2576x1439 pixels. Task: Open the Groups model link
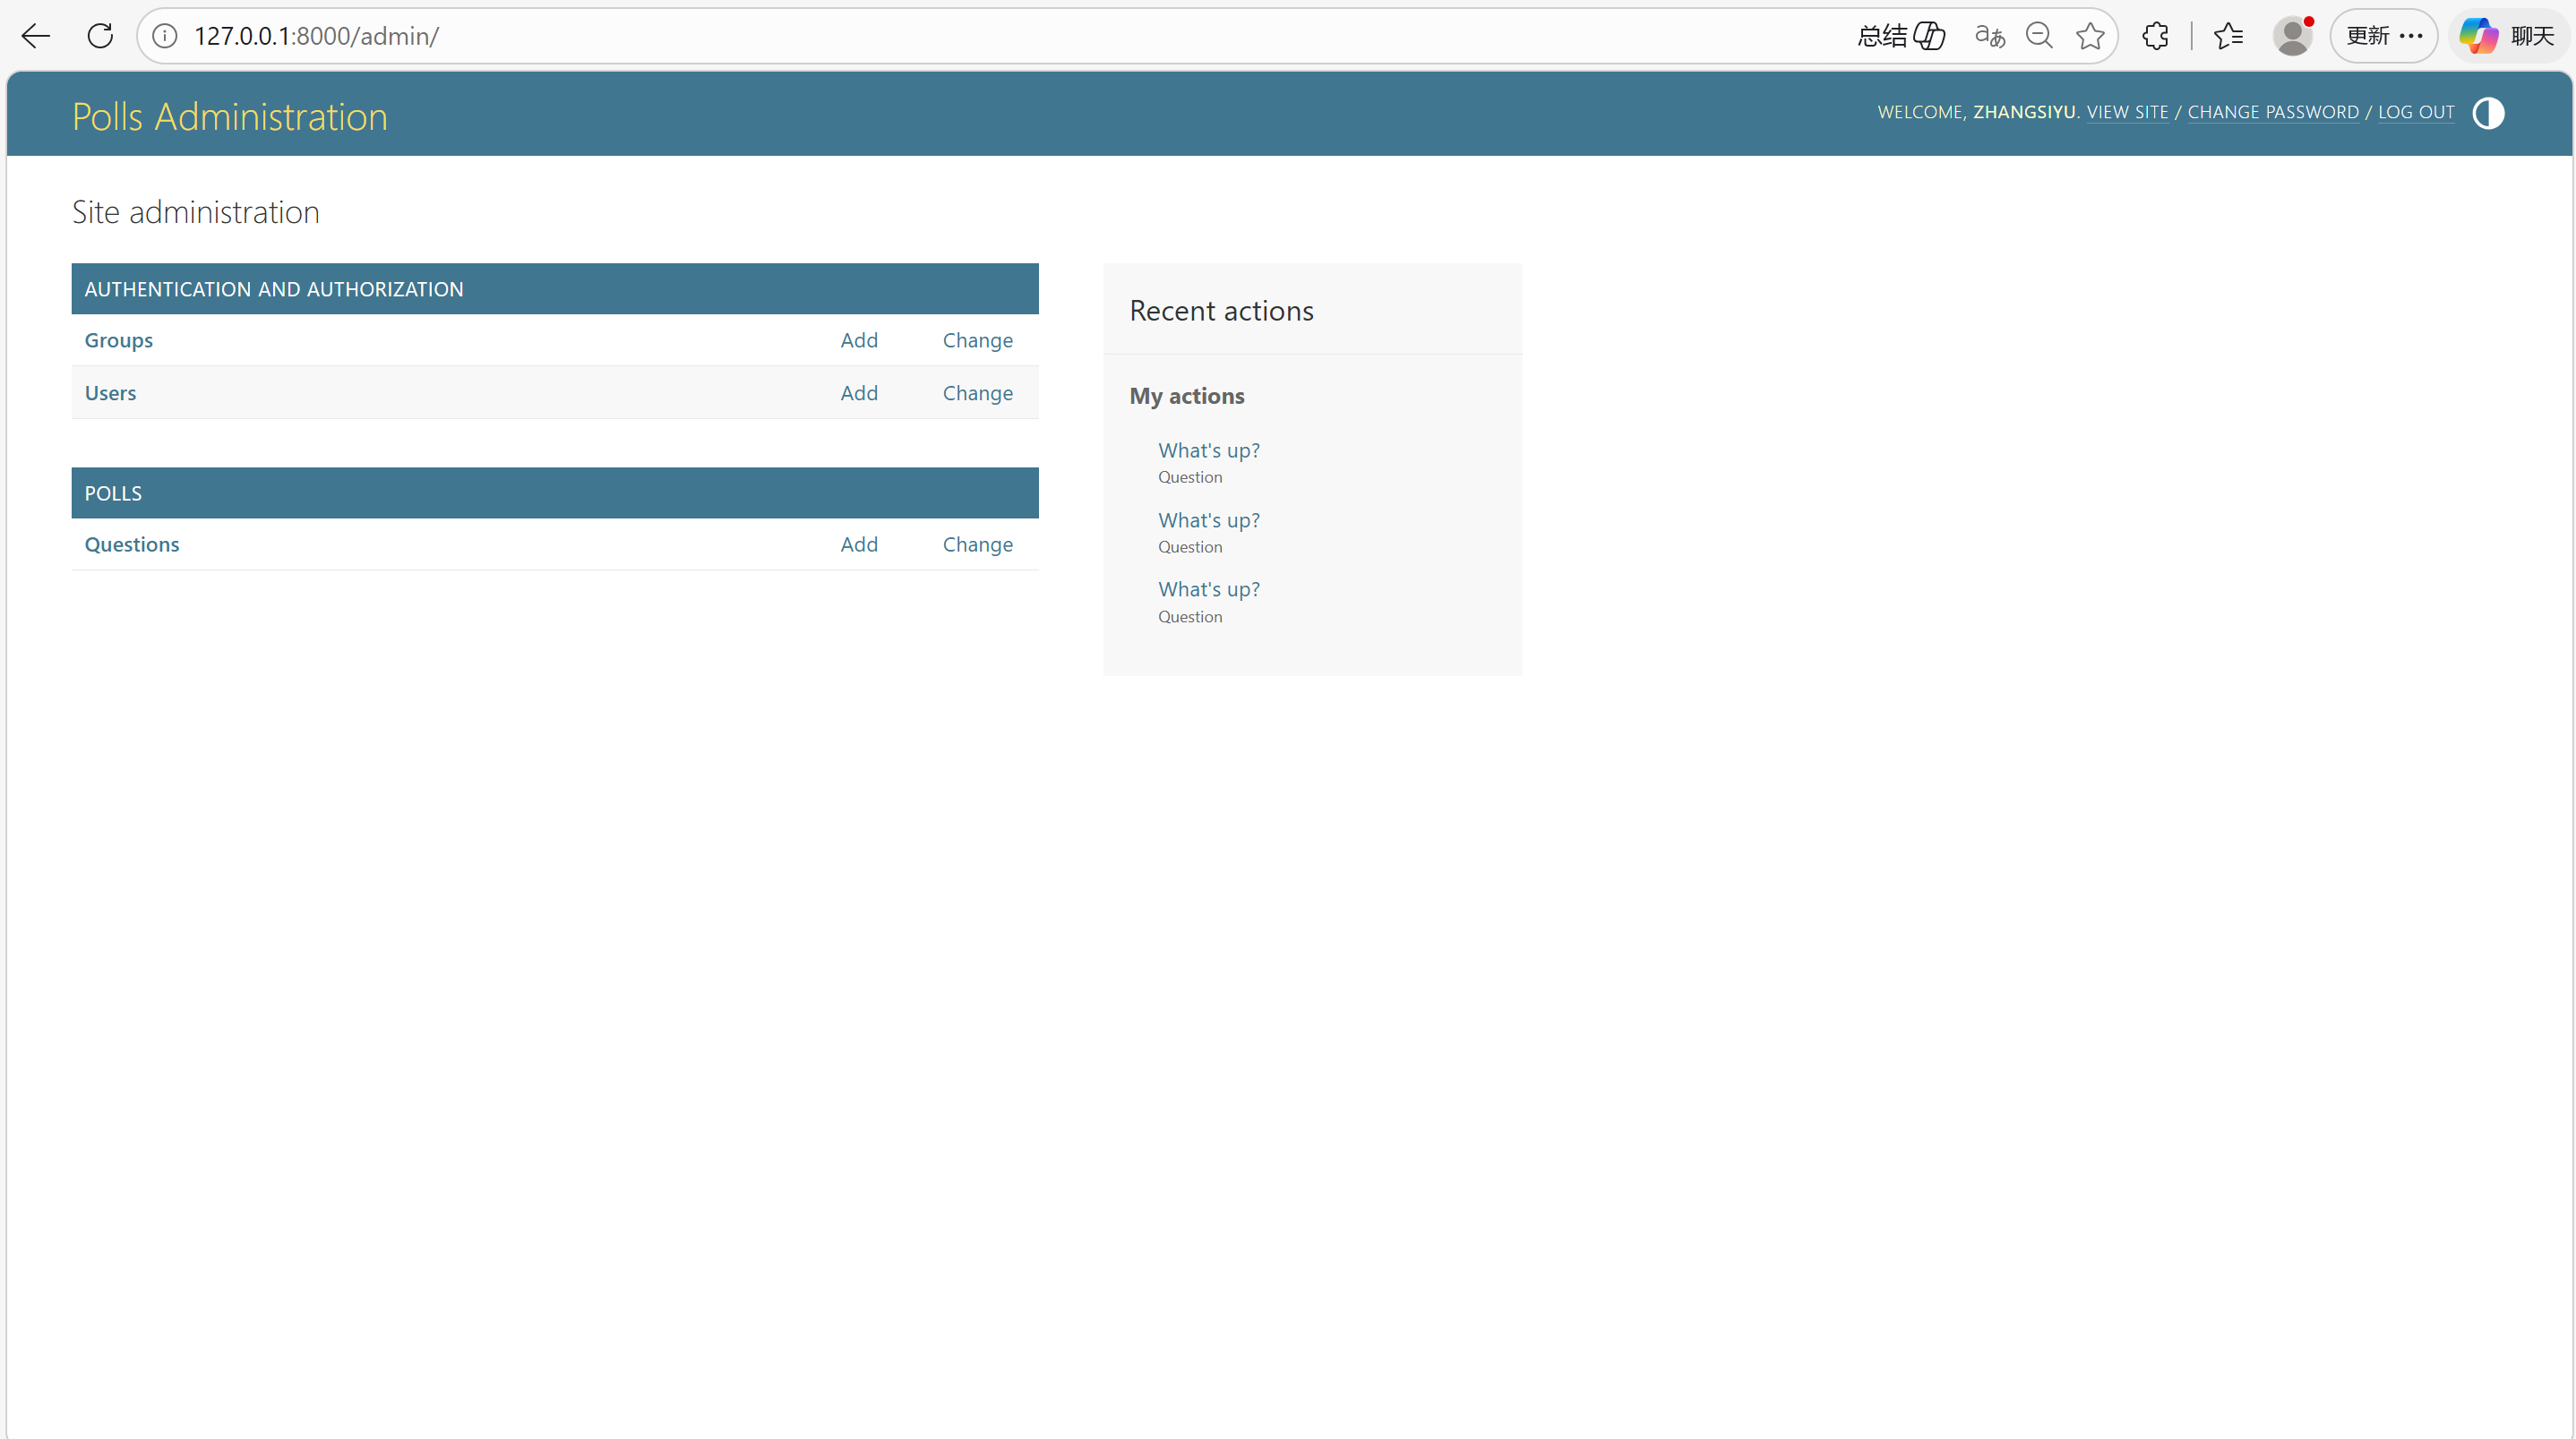(118, 340)
